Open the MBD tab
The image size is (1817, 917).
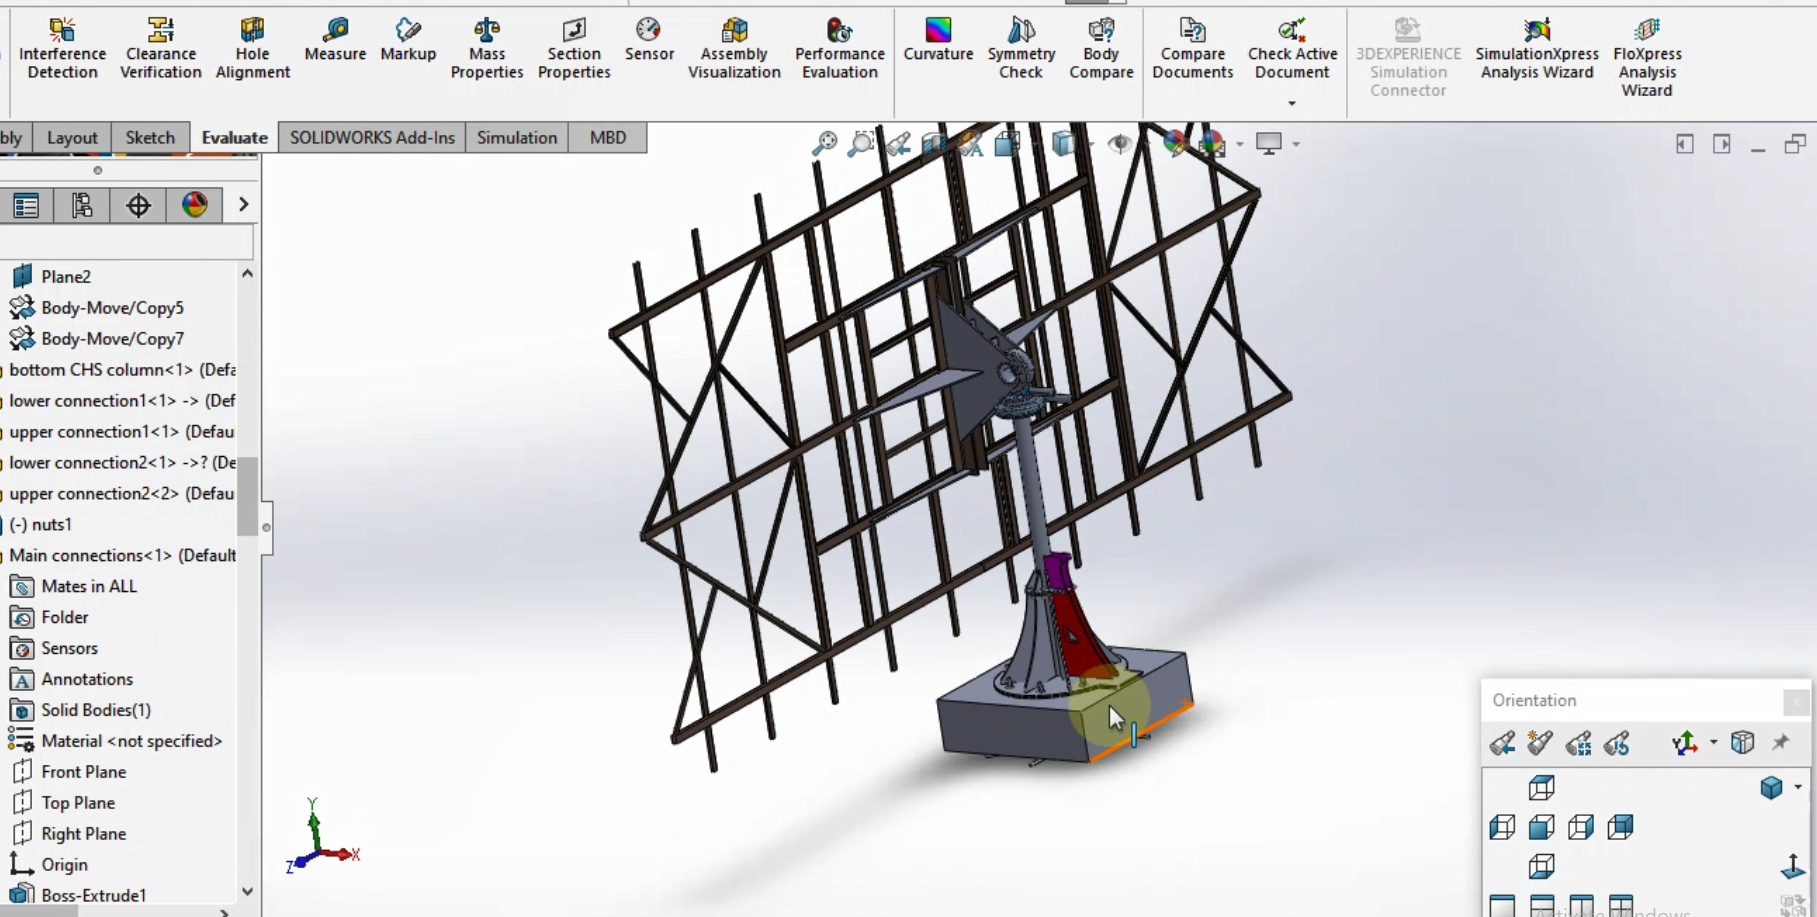608,137
